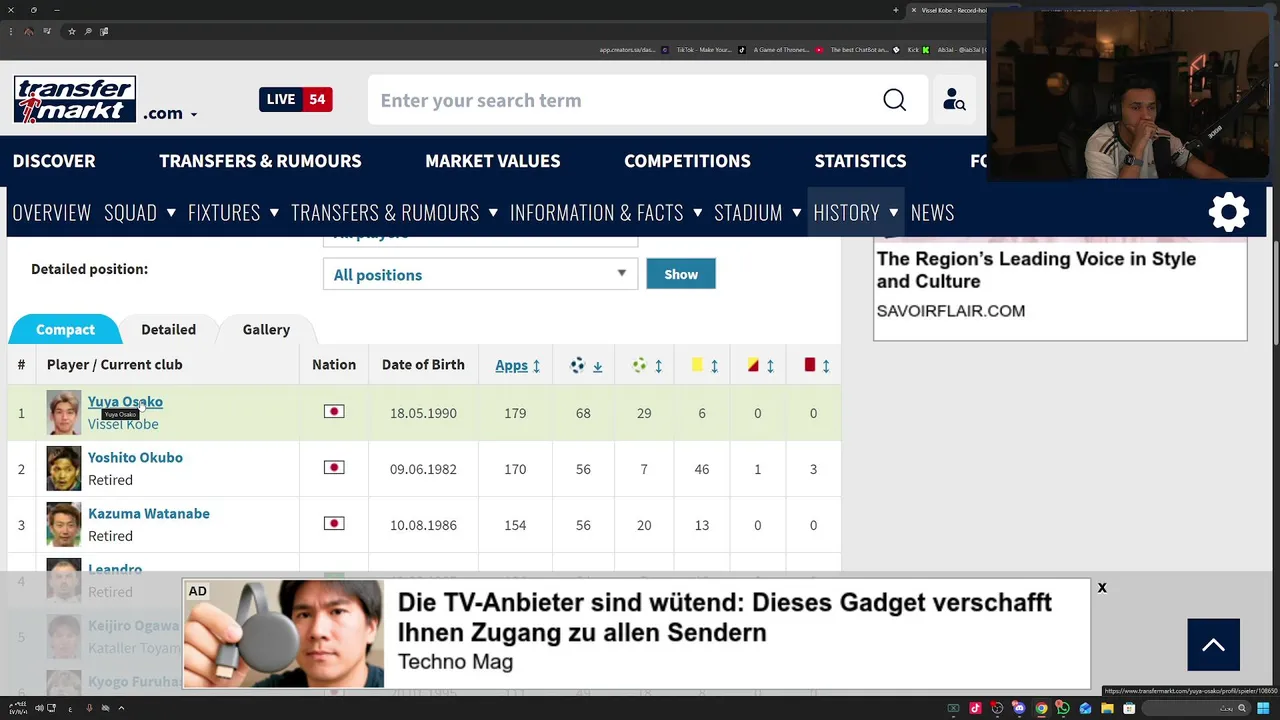Open Yoshito Okubo's profile link

pos(135,457)
